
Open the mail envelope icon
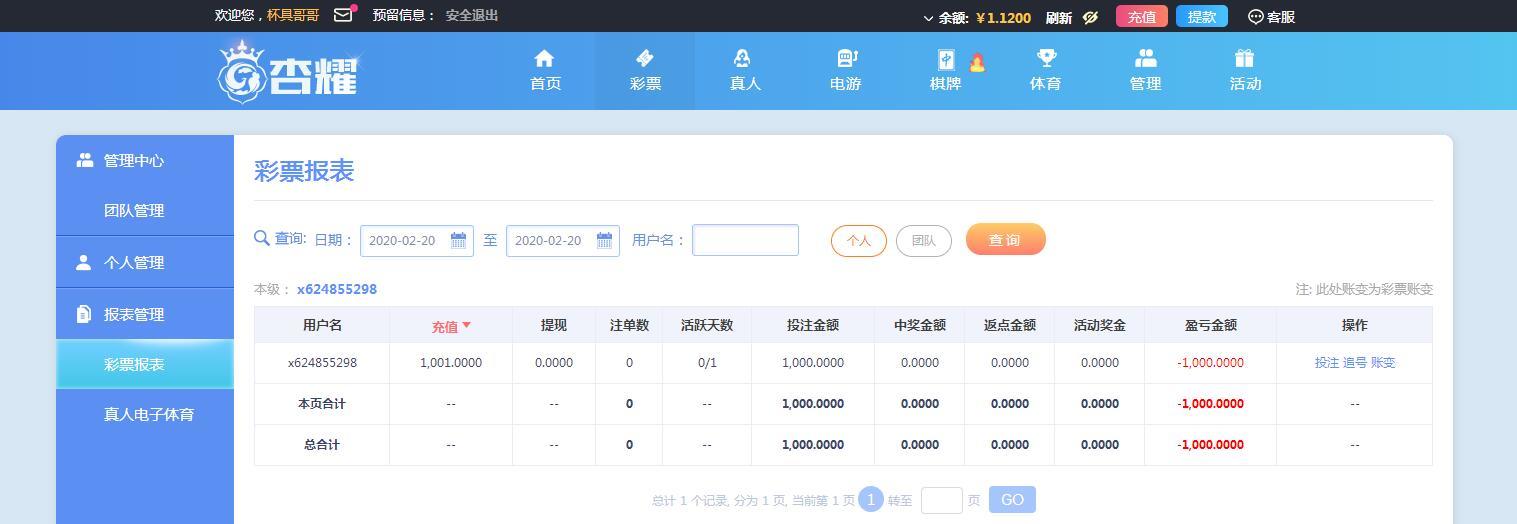(x=343, y=15)
